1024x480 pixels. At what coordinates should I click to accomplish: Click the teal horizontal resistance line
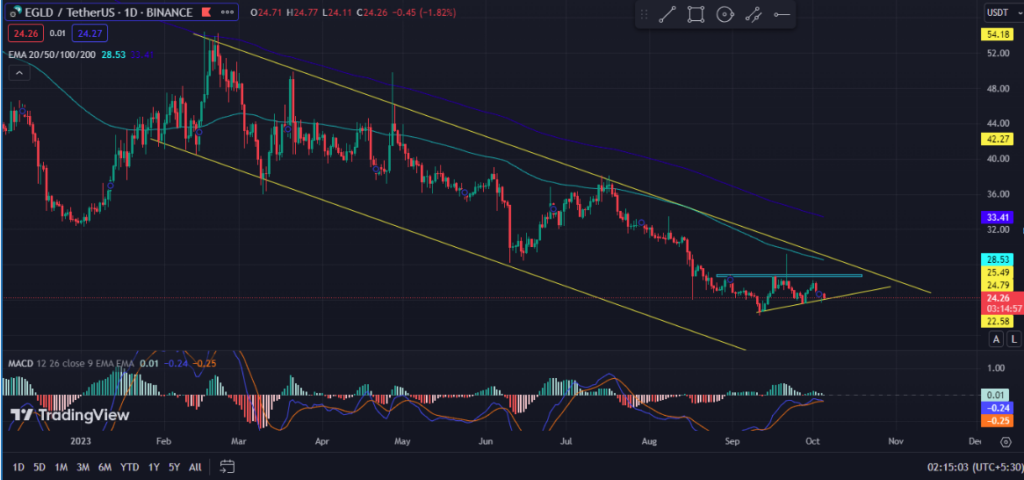789,275
